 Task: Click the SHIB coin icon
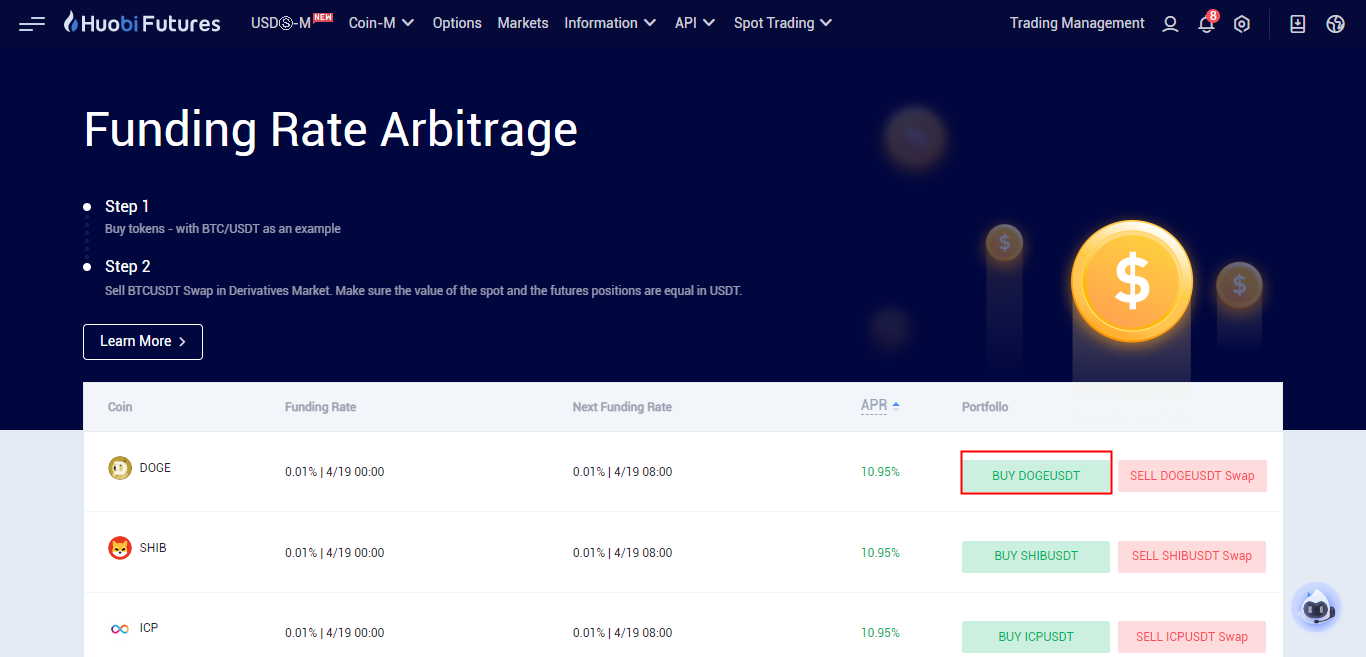[x=120, y=548]
